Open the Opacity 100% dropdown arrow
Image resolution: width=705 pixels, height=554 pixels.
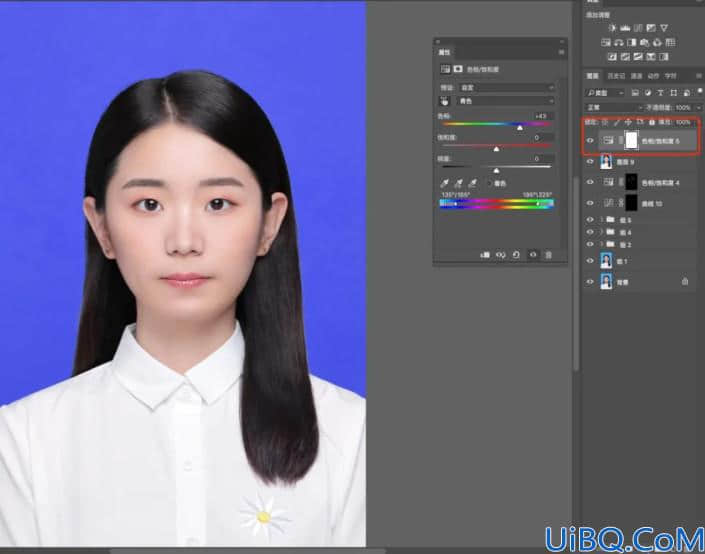click(x=698, y=108)
